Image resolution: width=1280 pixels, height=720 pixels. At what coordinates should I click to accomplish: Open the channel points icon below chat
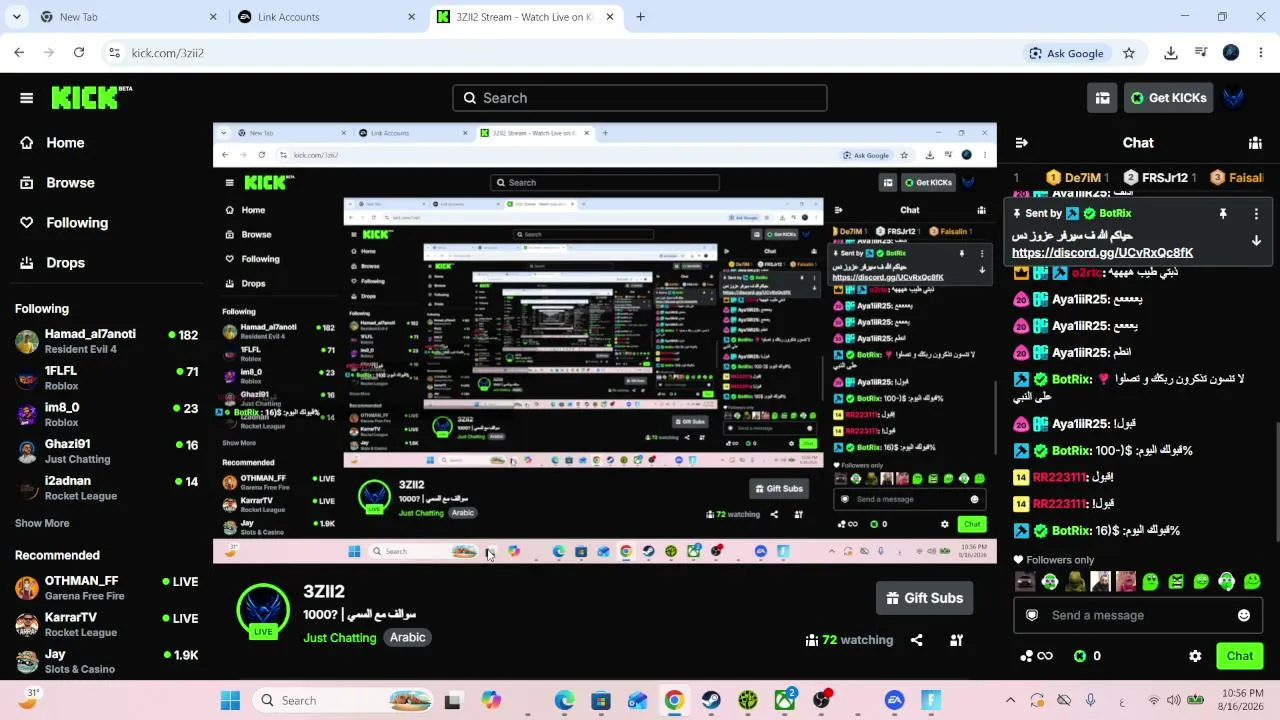pyautogui.click(x=1035, y=657)
